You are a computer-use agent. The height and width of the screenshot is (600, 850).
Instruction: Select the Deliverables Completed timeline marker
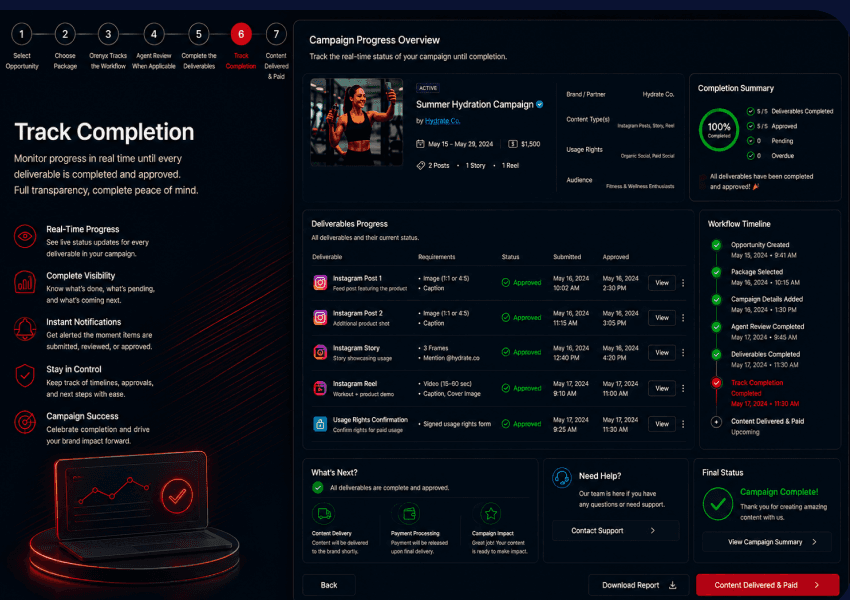716,354
